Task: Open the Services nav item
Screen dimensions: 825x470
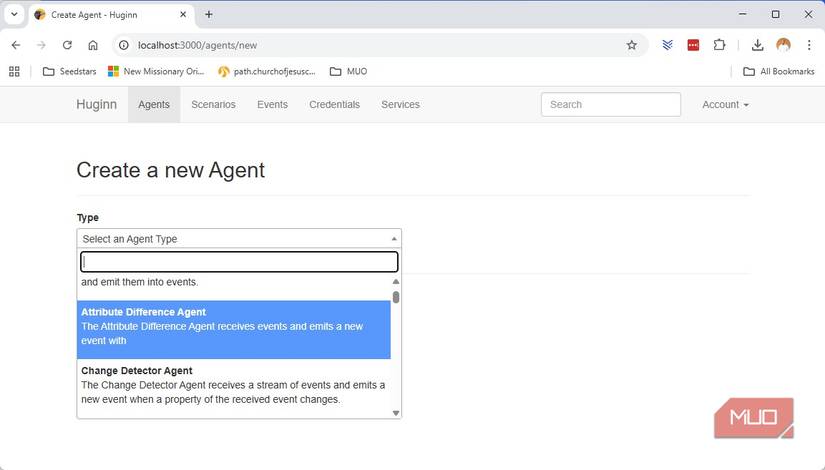Action: (400, 105)
